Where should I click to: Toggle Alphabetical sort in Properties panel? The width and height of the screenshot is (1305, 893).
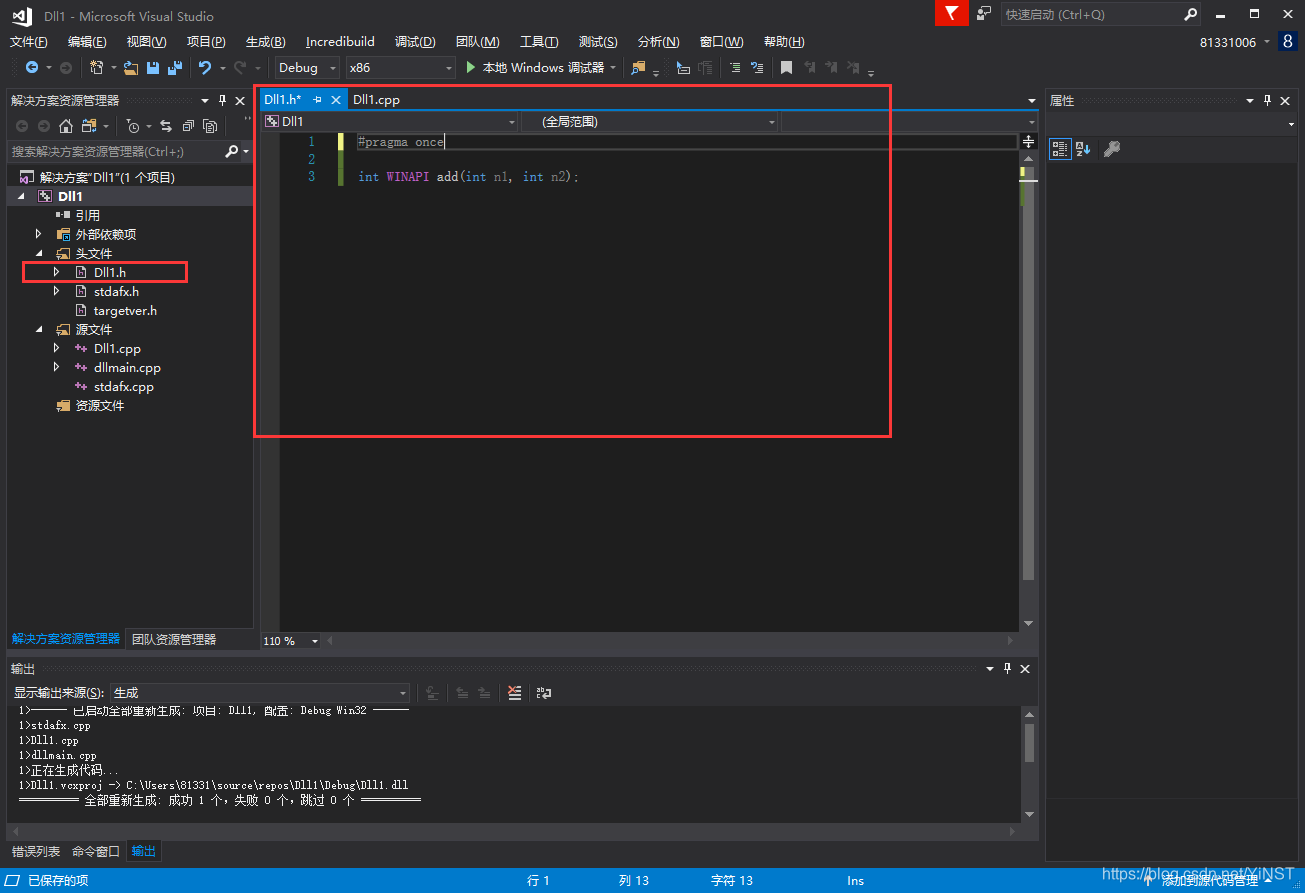coord(1084,149)
